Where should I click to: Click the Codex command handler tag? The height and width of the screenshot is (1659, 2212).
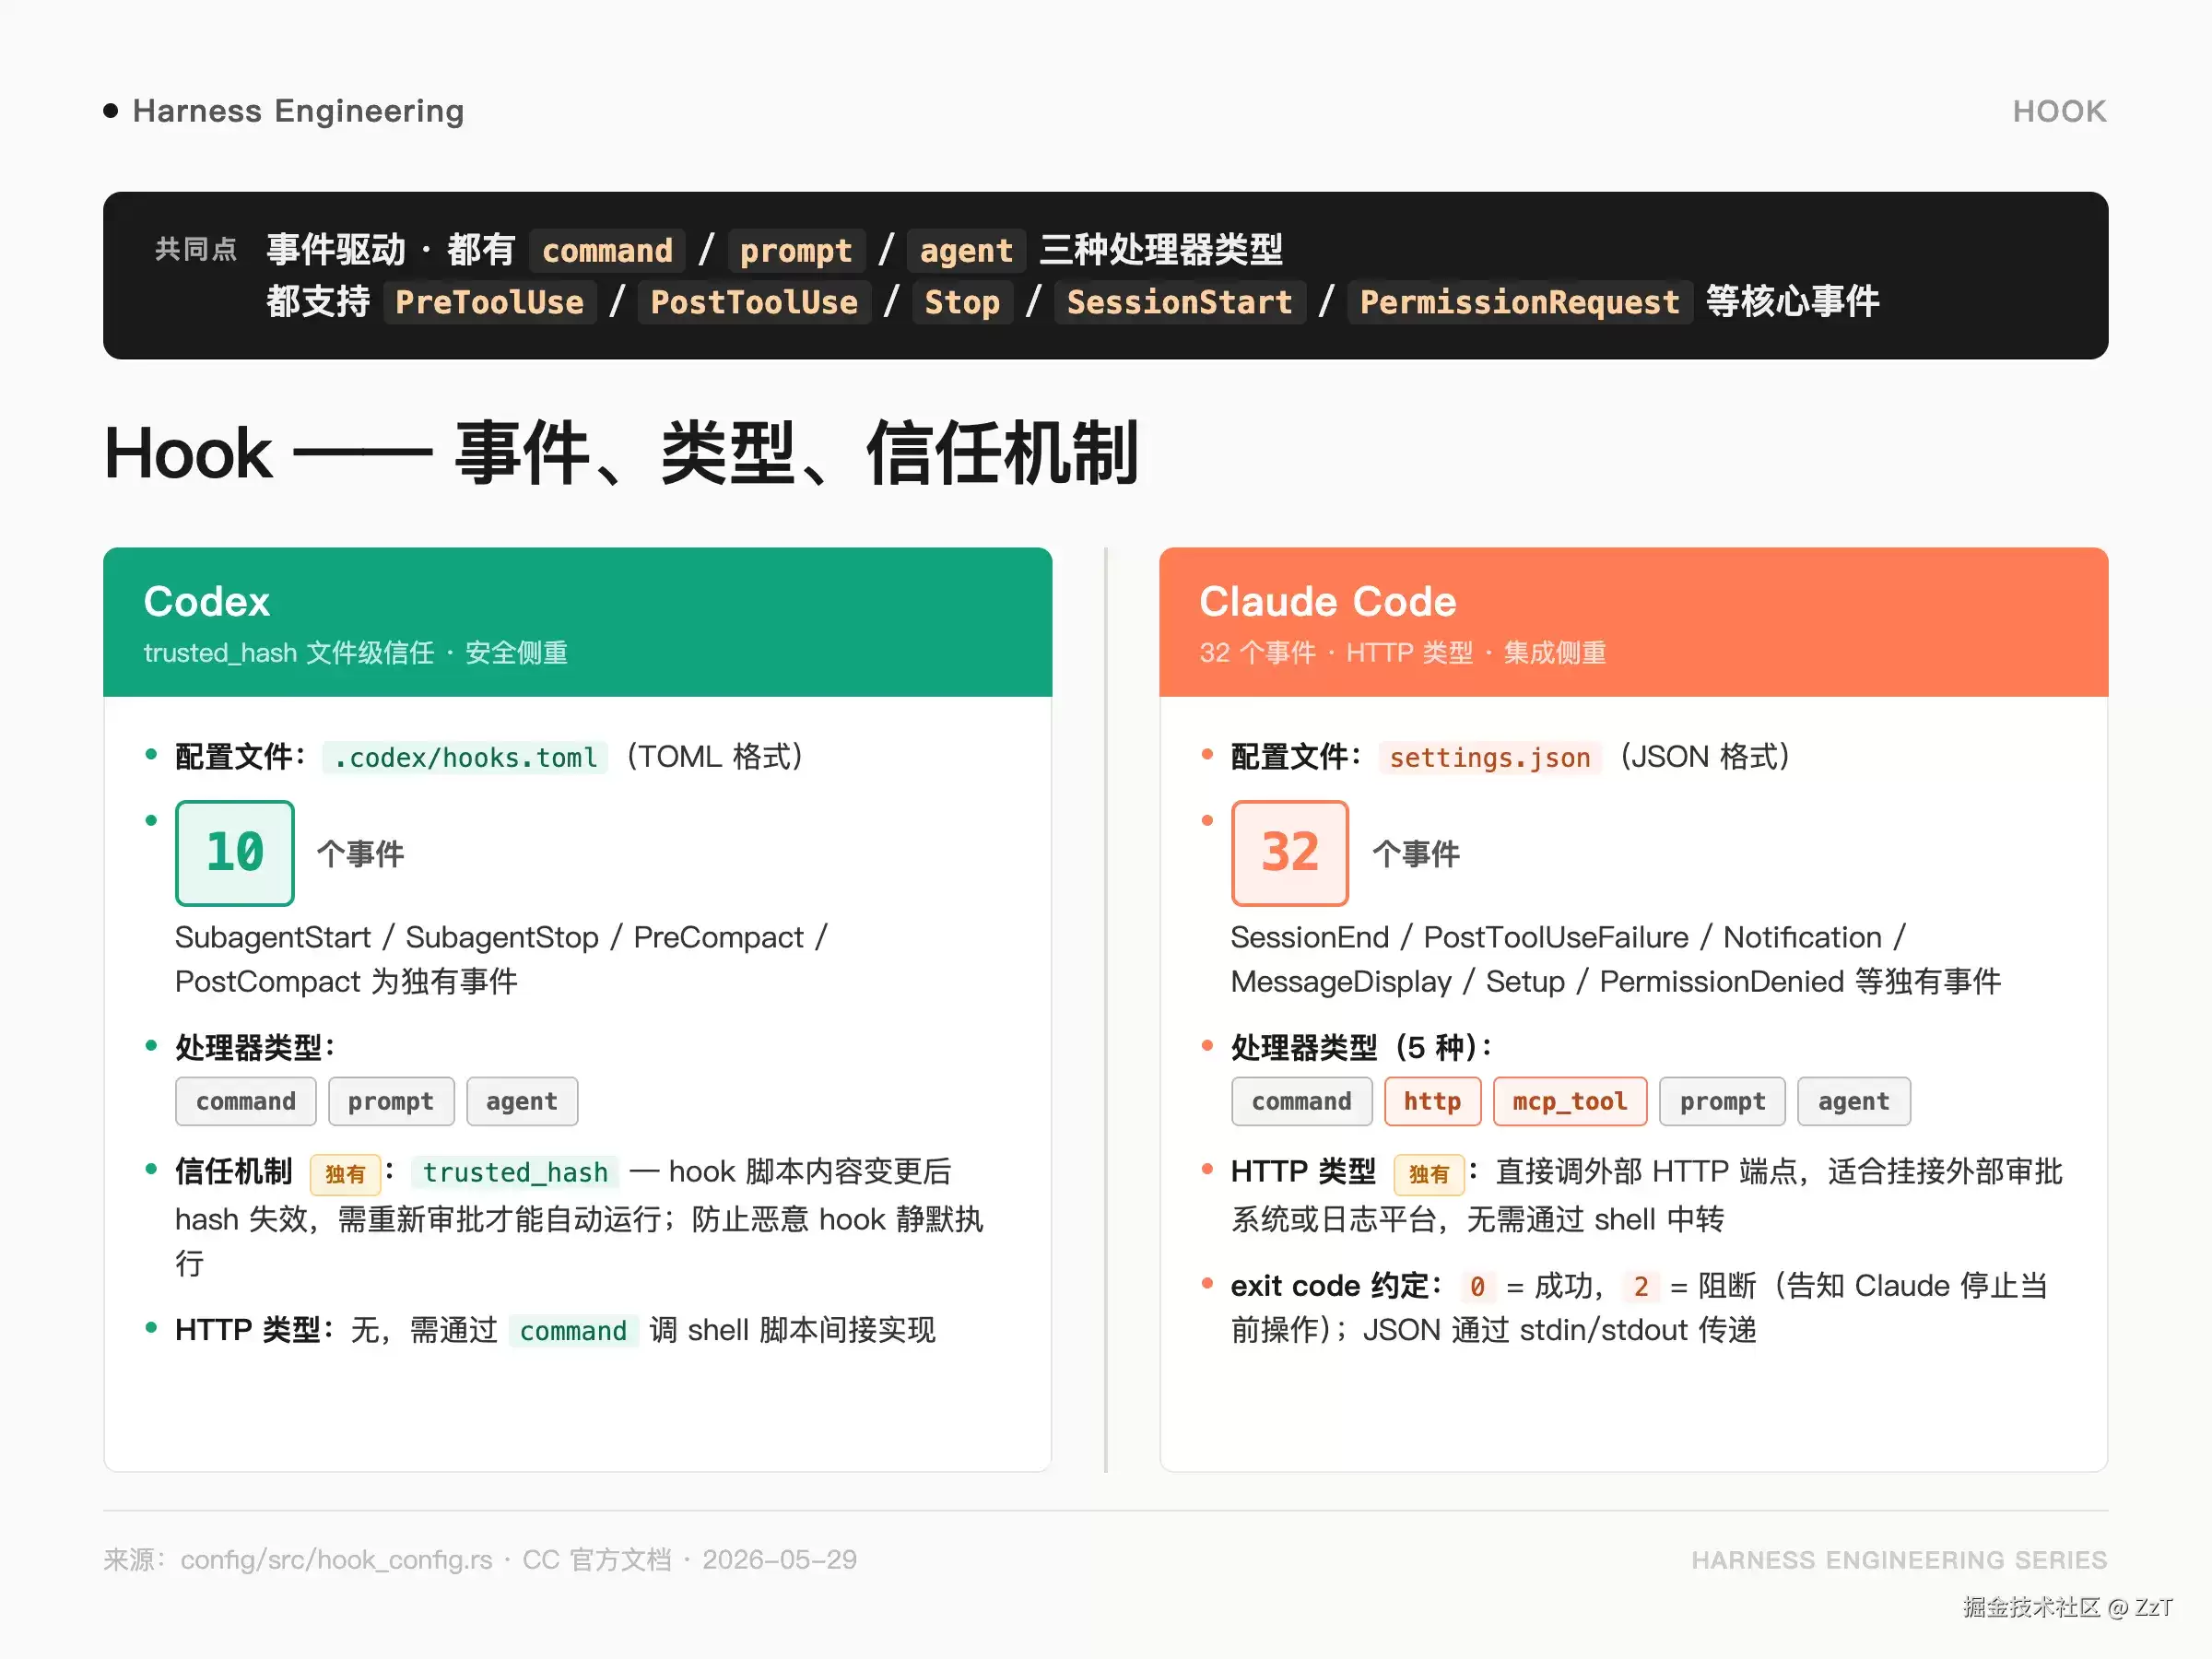click(x=246, y=1101)
